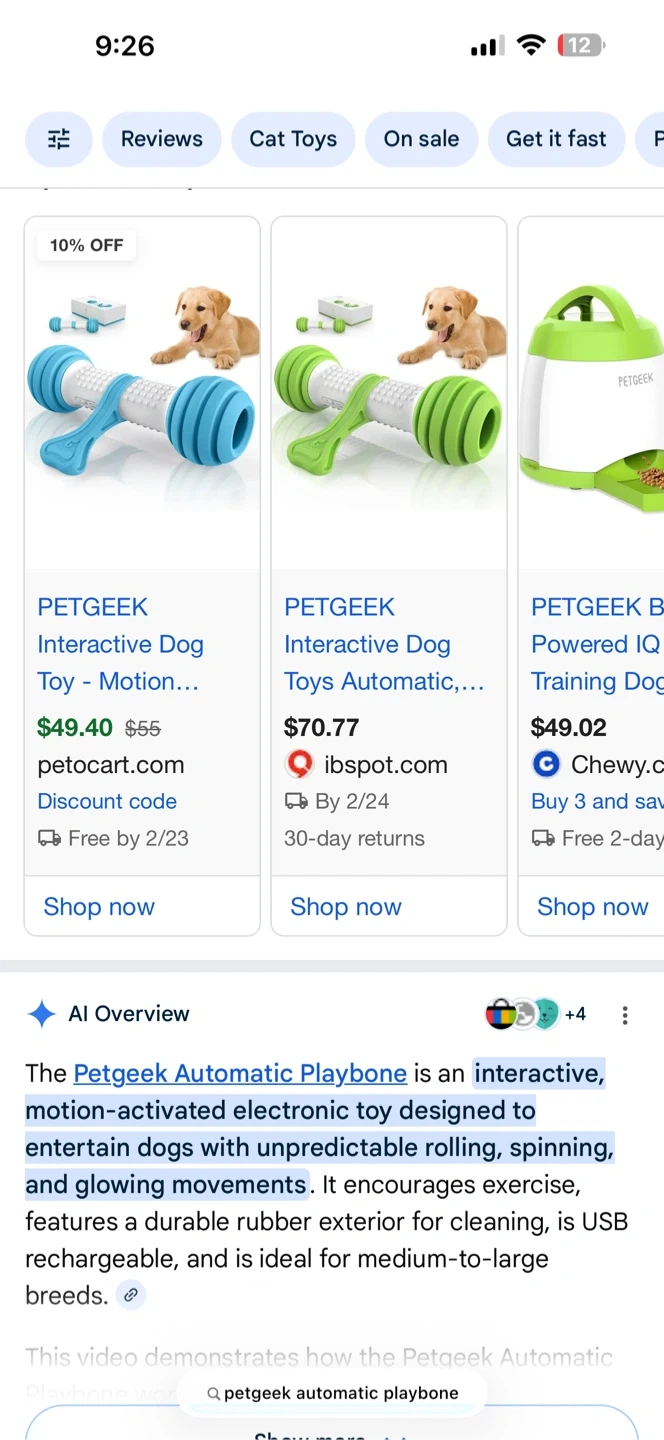
Task: Open the search filters icon
Action: (59, 139)
